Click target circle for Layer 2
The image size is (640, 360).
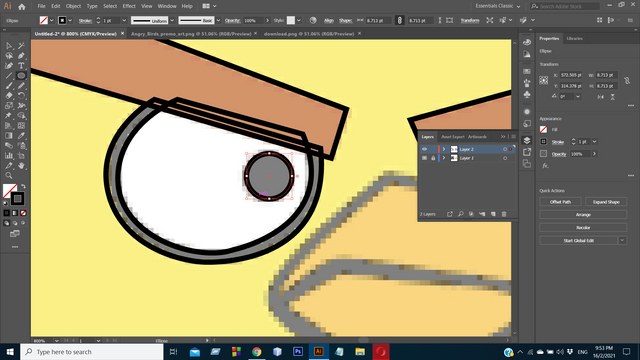tap(505, 149)
